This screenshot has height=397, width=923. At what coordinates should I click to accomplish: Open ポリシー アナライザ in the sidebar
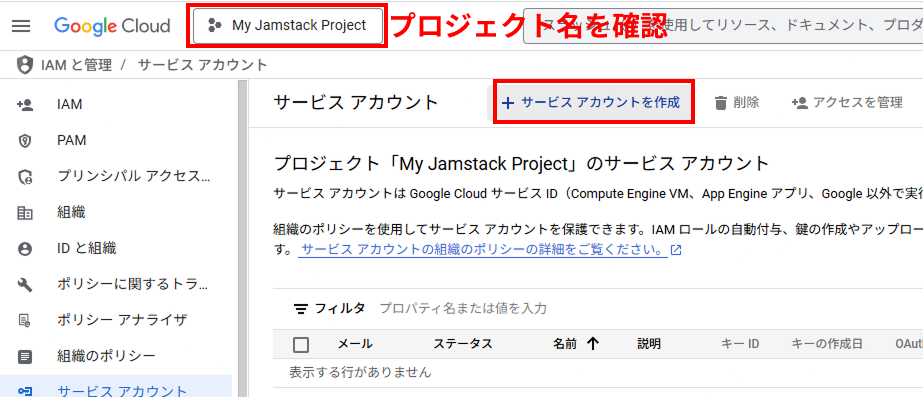pyautogui.click(x=122, y=320)
